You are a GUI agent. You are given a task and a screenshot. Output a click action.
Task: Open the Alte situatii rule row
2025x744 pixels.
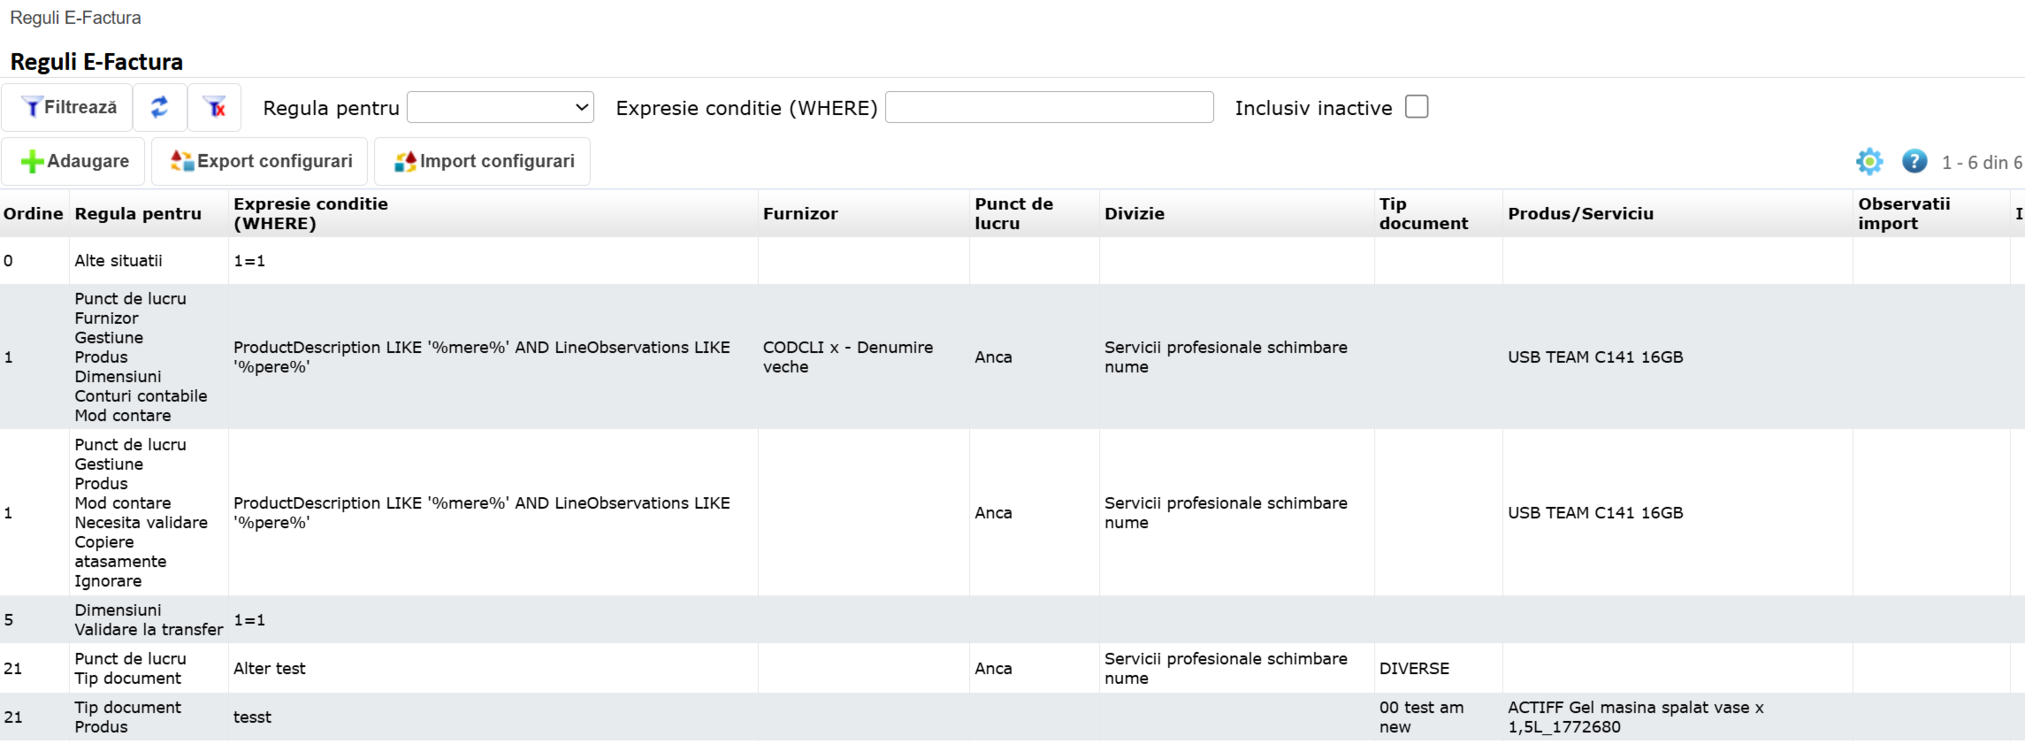click(x=118, y=261)
